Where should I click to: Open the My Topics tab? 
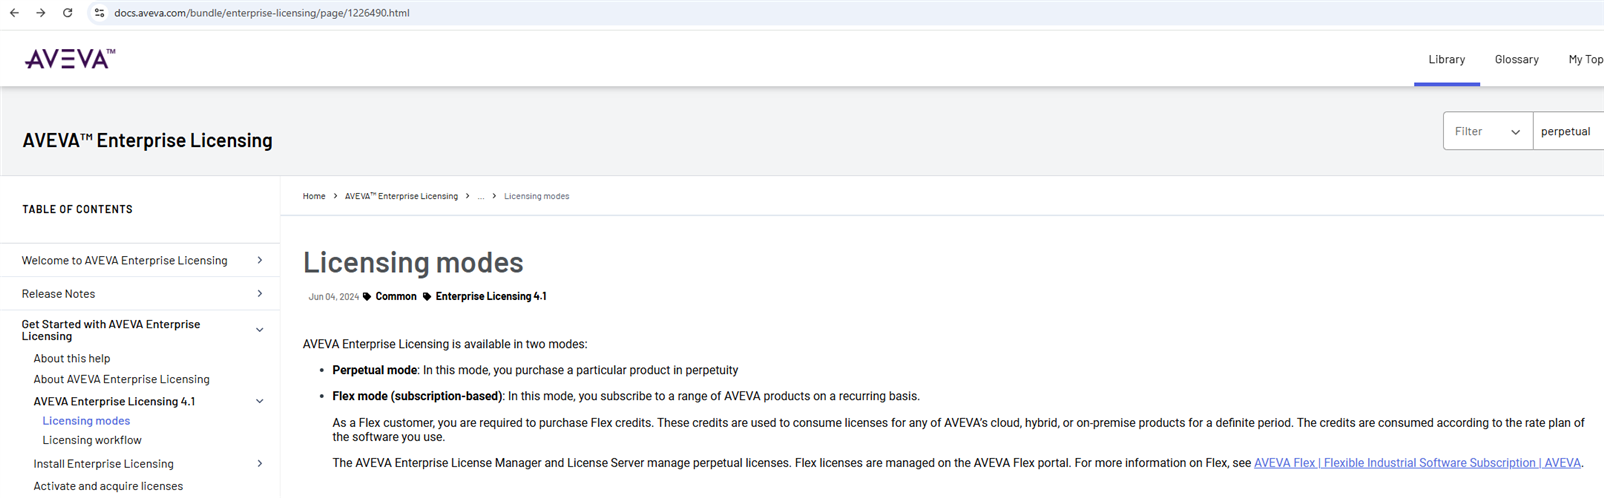[1585, 60]
